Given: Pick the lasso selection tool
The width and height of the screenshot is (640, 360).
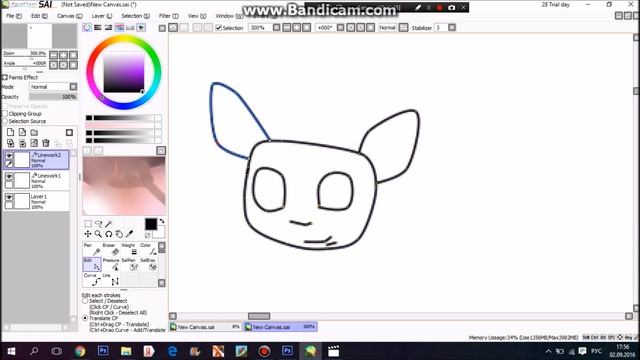Looking at the screenshot, I should coord(98,224).
